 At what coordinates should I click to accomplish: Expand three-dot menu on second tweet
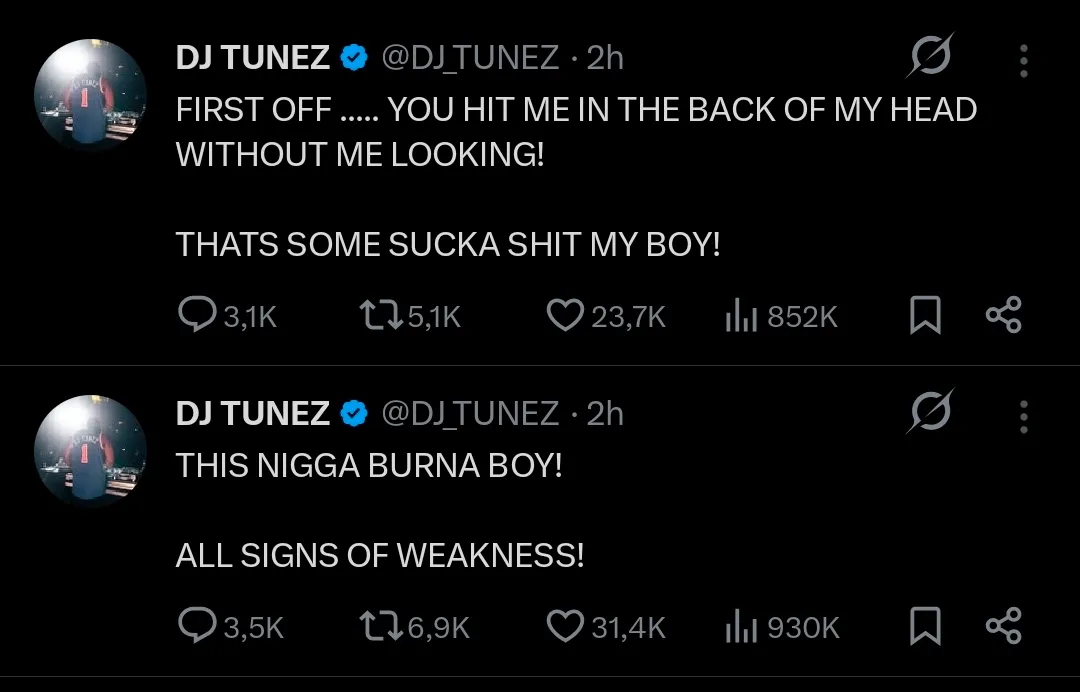1023,415
